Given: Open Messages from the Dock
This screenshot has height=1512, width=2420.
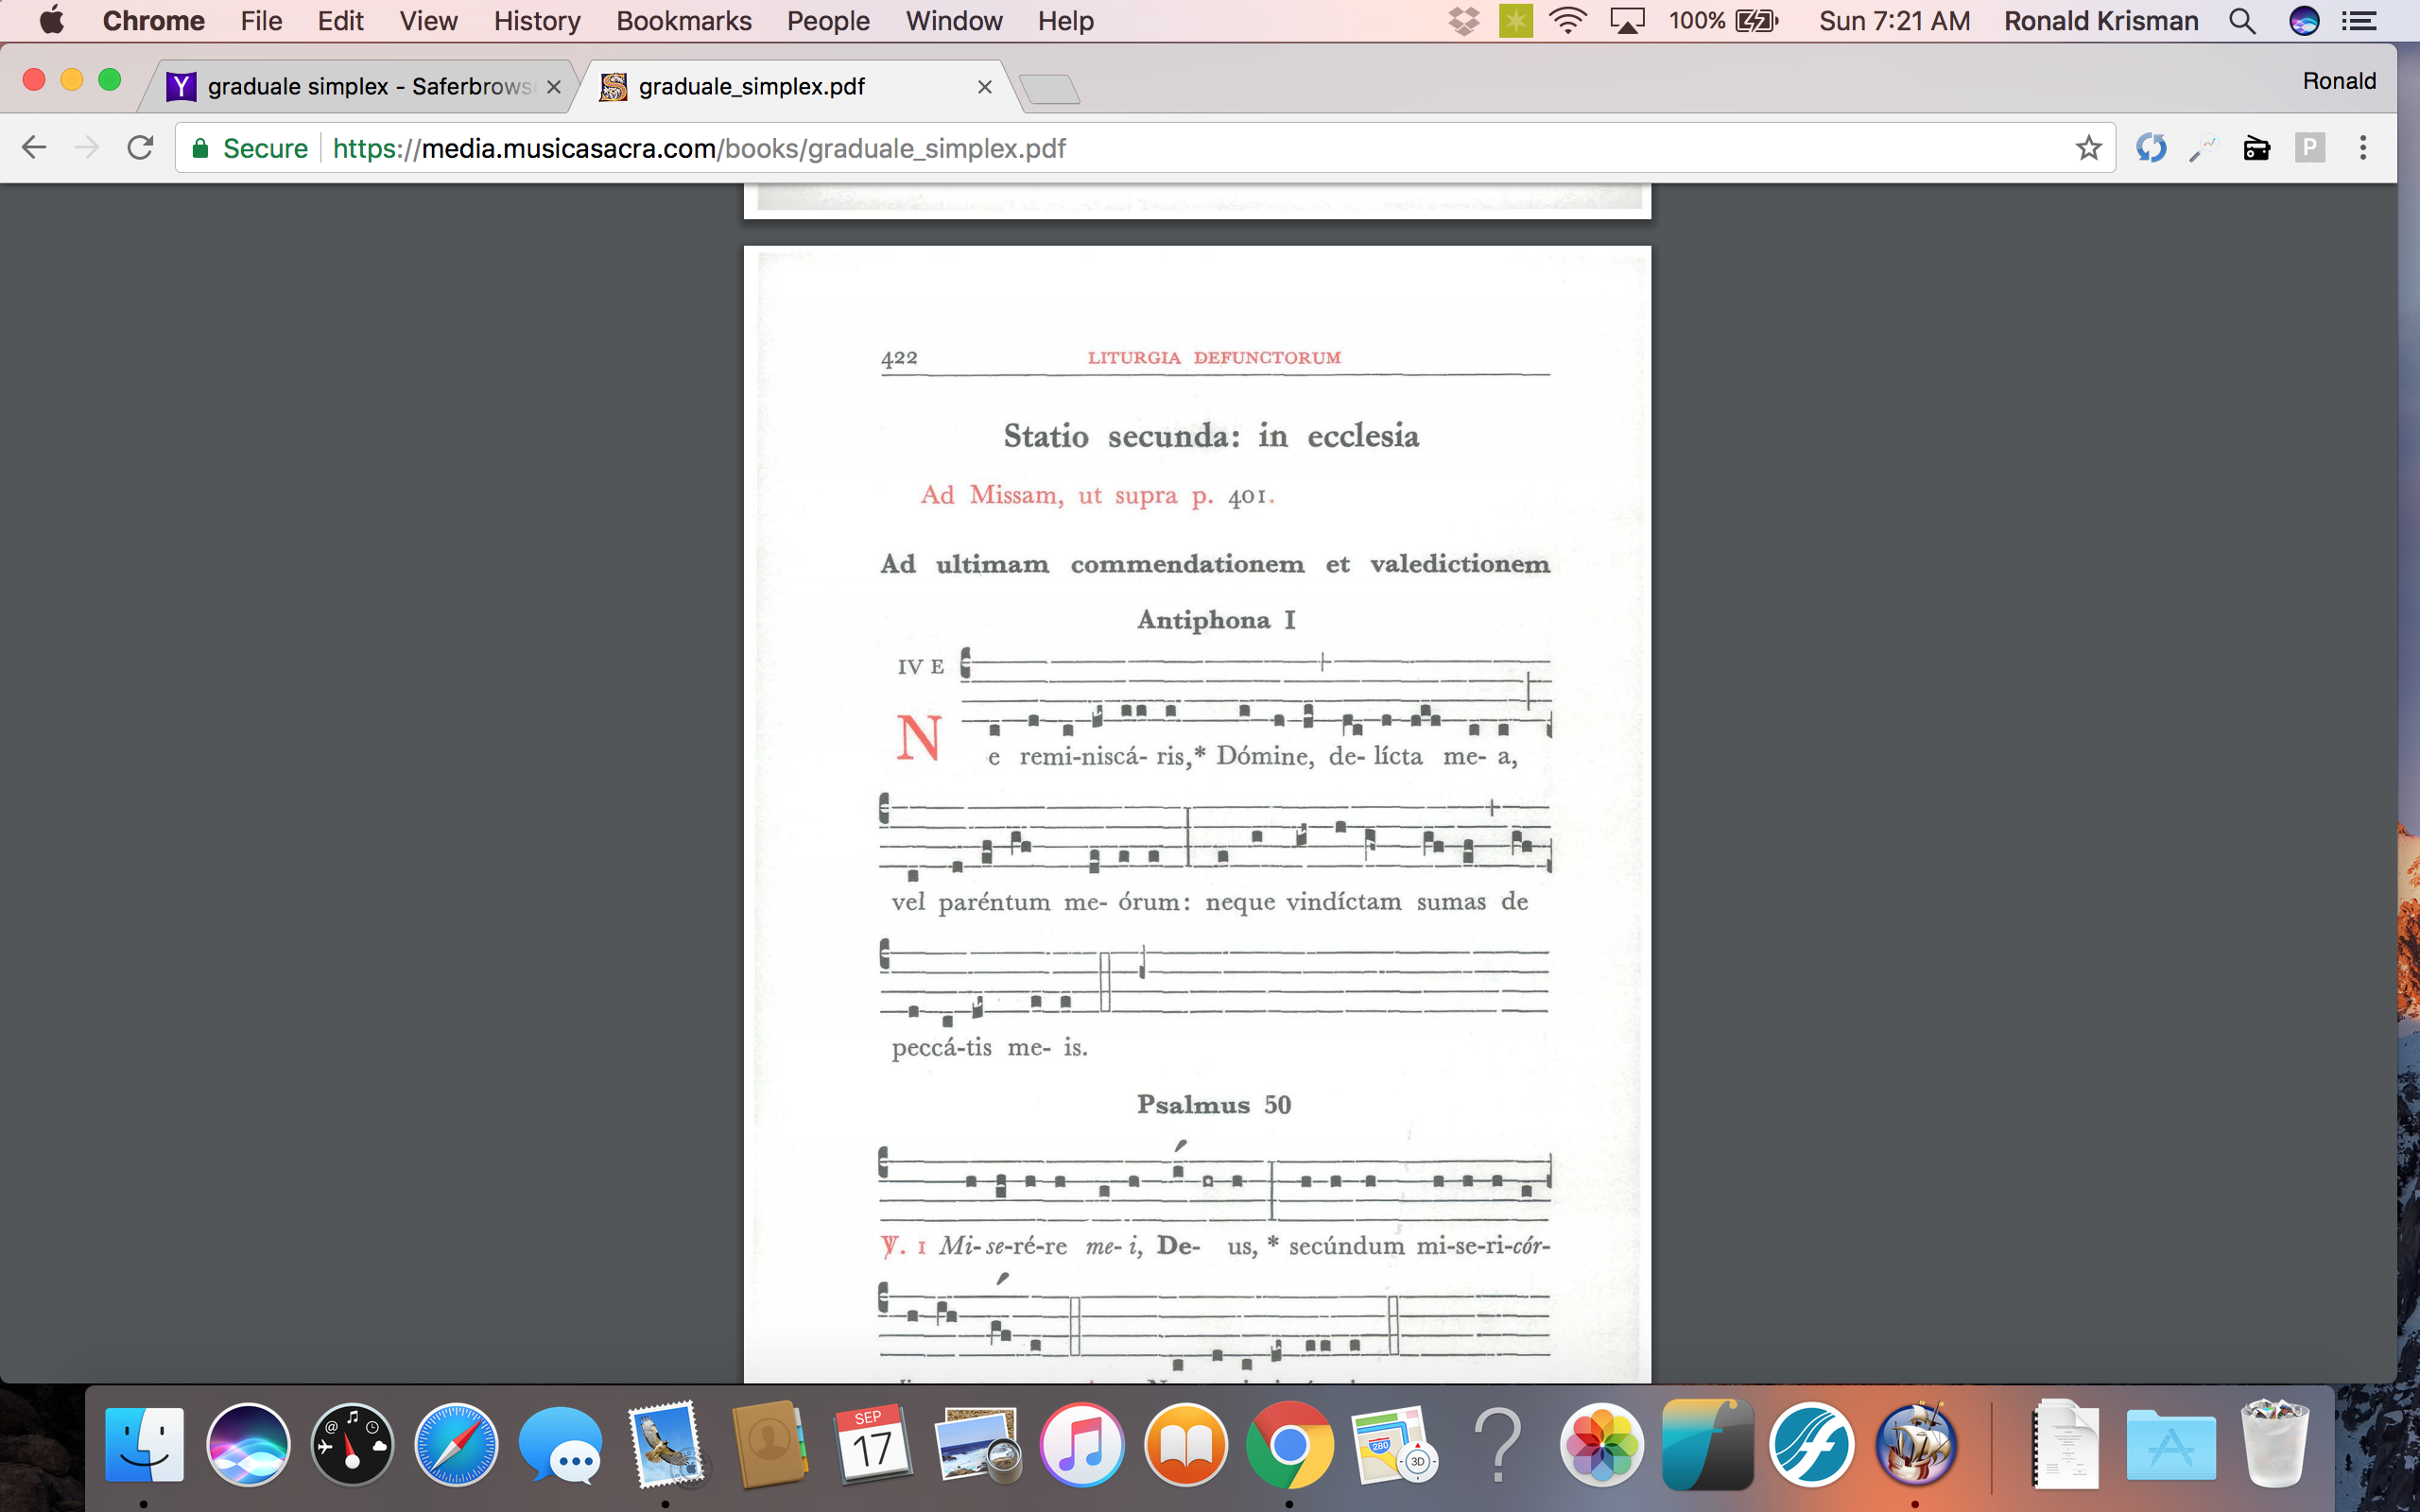Looking at the screenshot, I should tap(561, 1445).
